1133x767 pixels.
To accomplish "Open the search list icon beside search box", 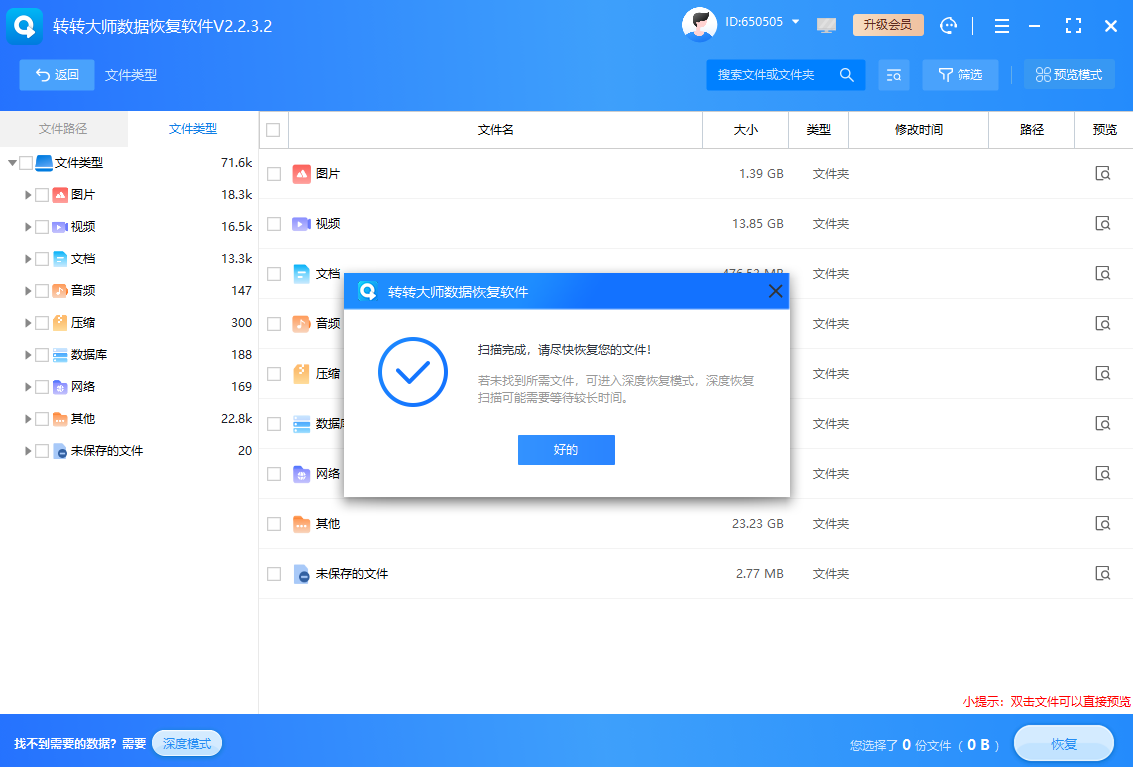I will tap(894, 75).
